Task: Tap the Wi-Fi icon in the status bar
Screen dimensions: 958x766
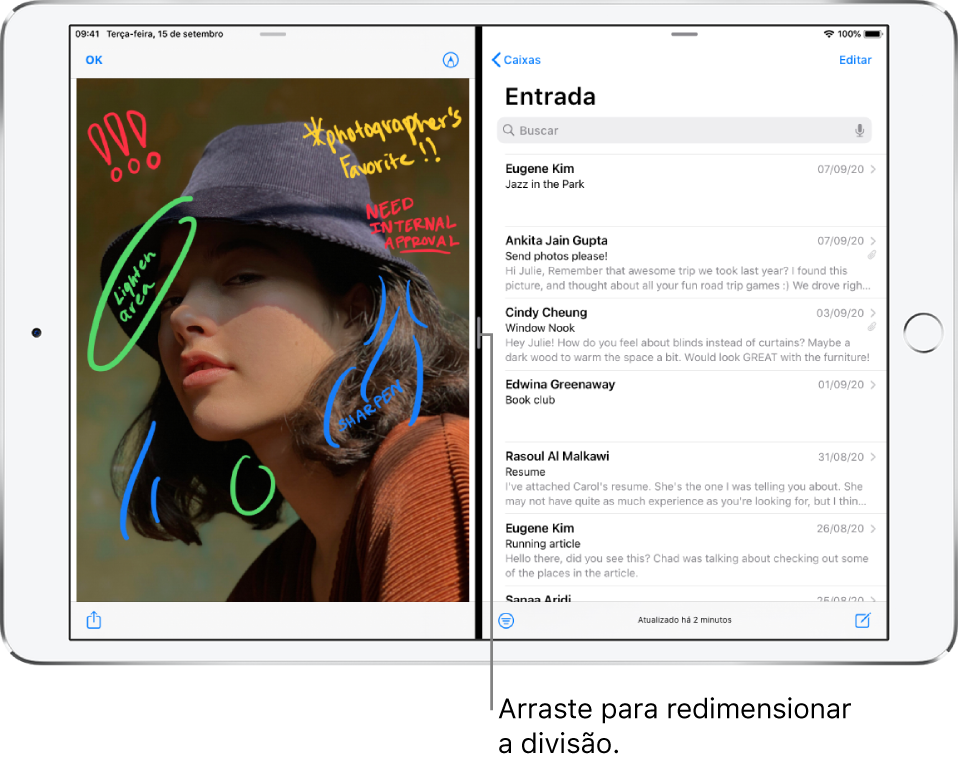Action: (828, 34)
